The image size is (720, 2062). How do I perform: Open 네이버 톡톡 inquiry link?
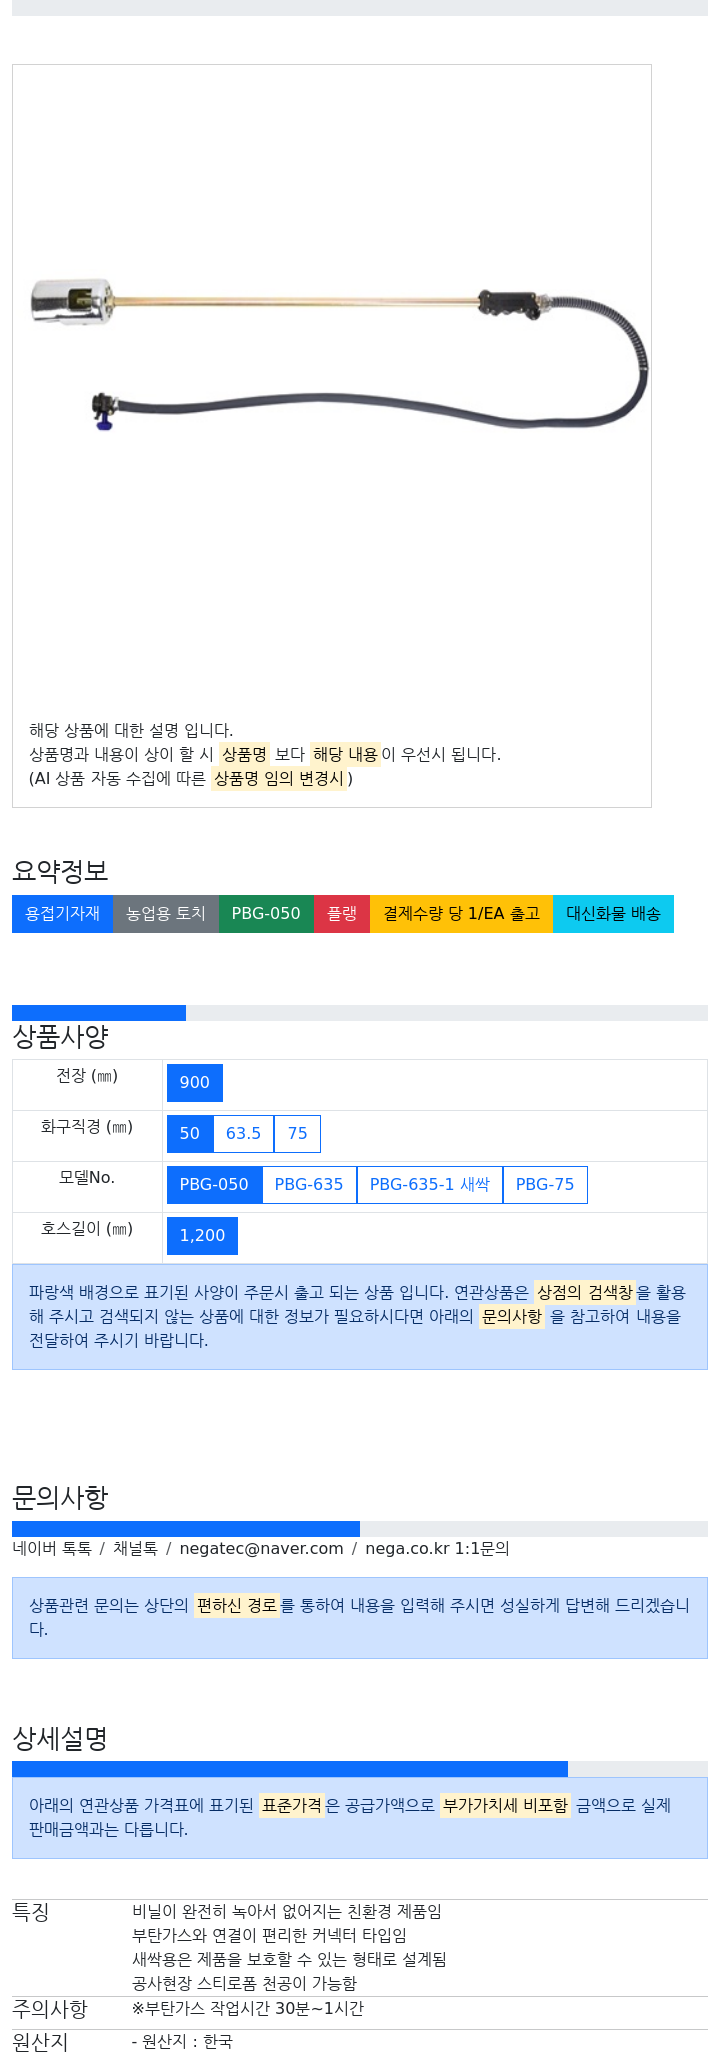[x=52, y=1549]
